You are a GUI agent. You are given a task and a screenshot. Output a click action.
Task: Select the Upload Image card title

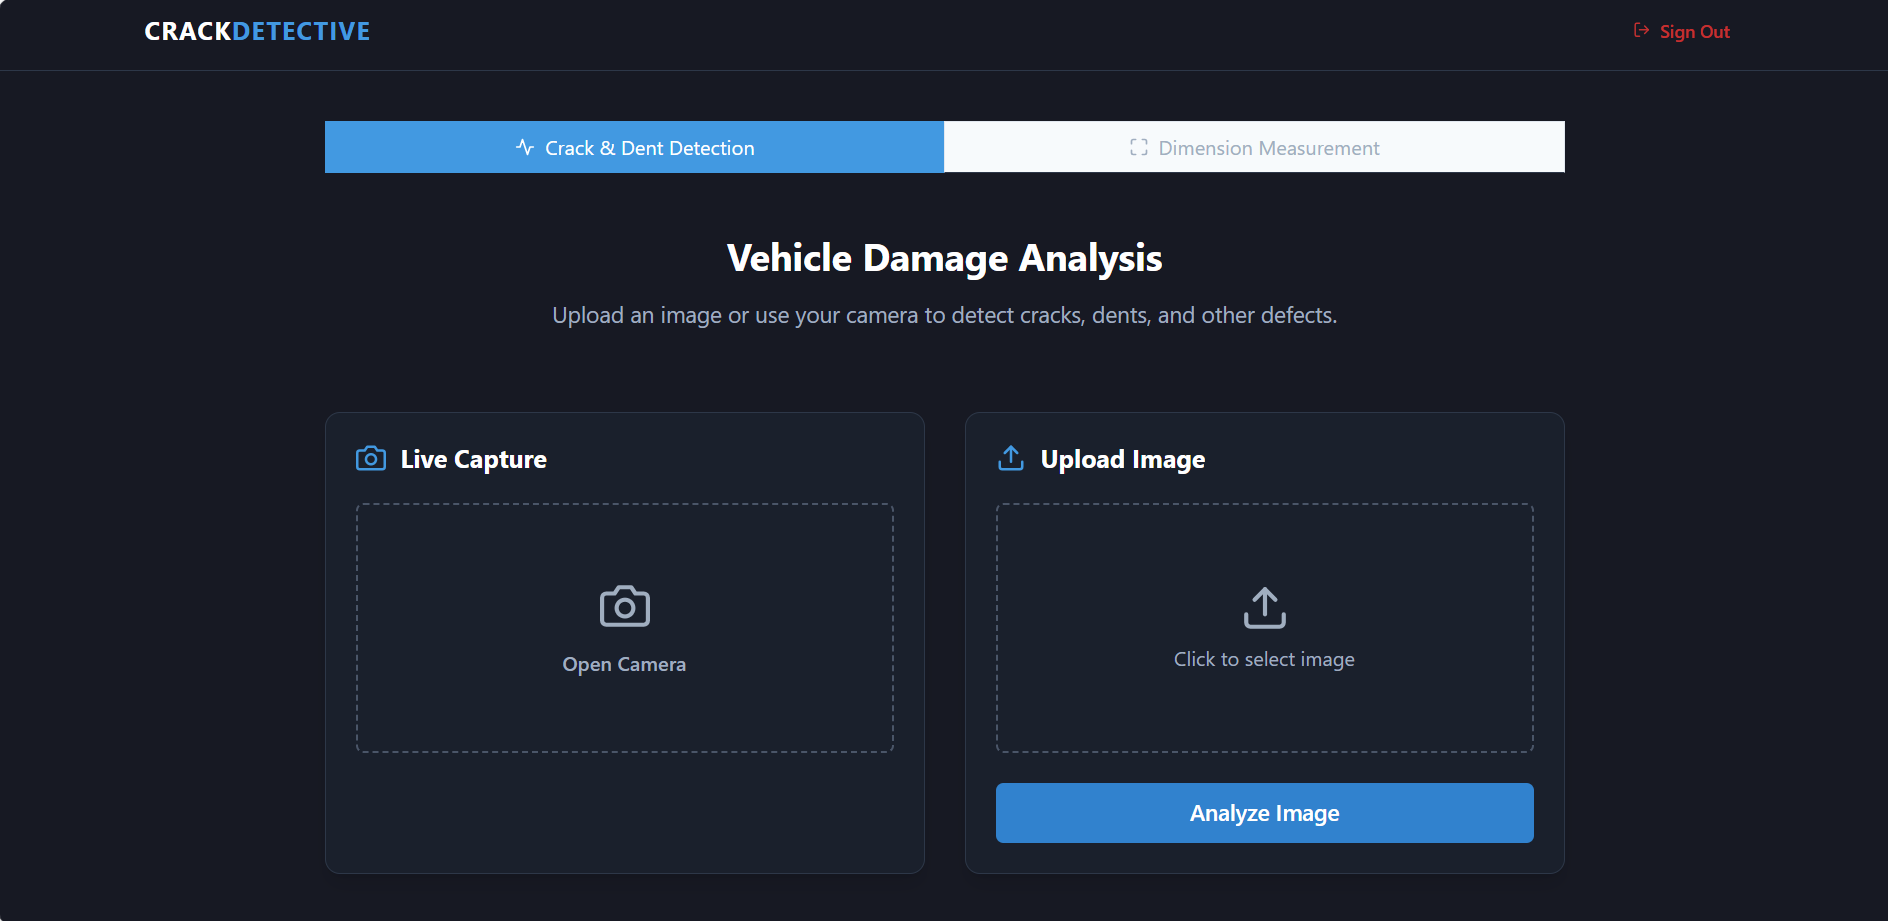click(1122, 460)
